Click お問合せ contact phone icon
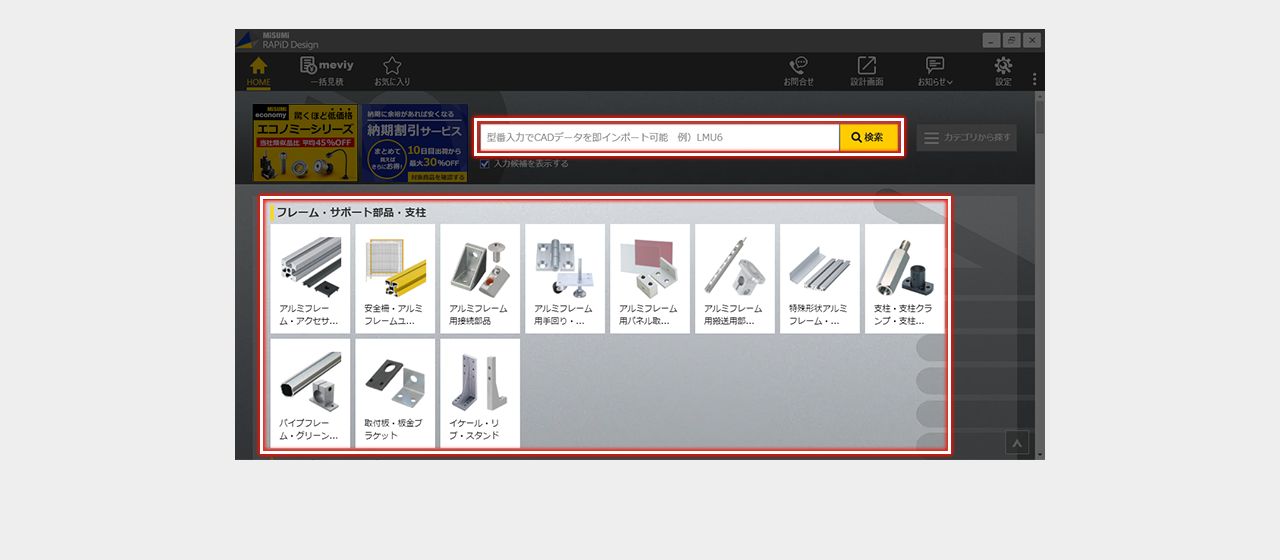 [x=798, y=70]
